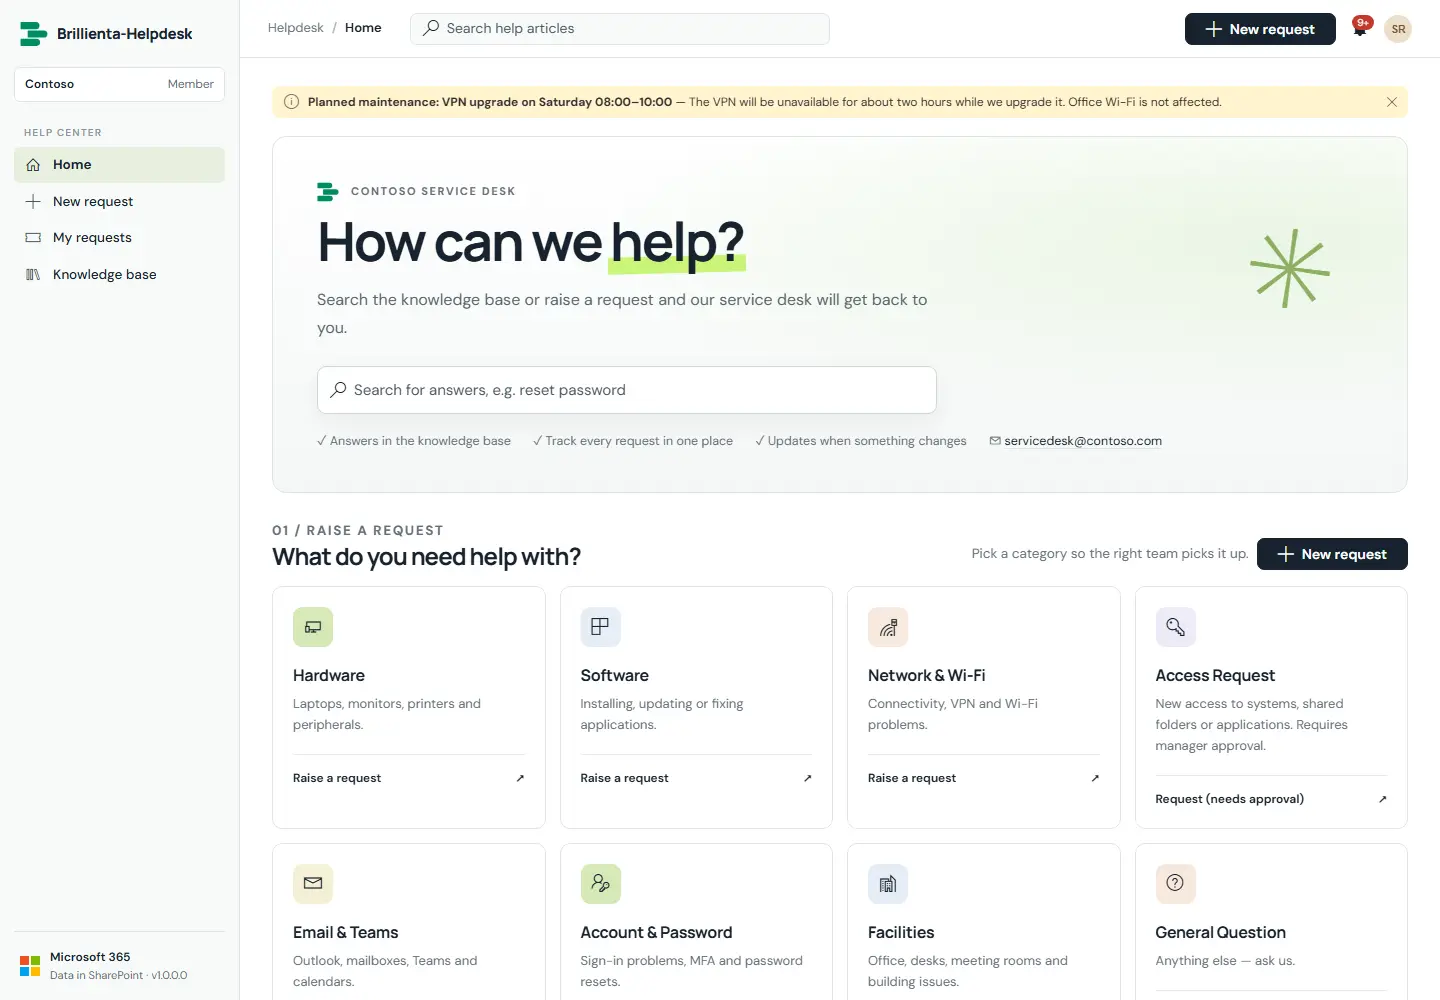This screenshot has width=1440, height=1000.
Task: Click the General Question icon
Action: click(x=1175, y=884)
